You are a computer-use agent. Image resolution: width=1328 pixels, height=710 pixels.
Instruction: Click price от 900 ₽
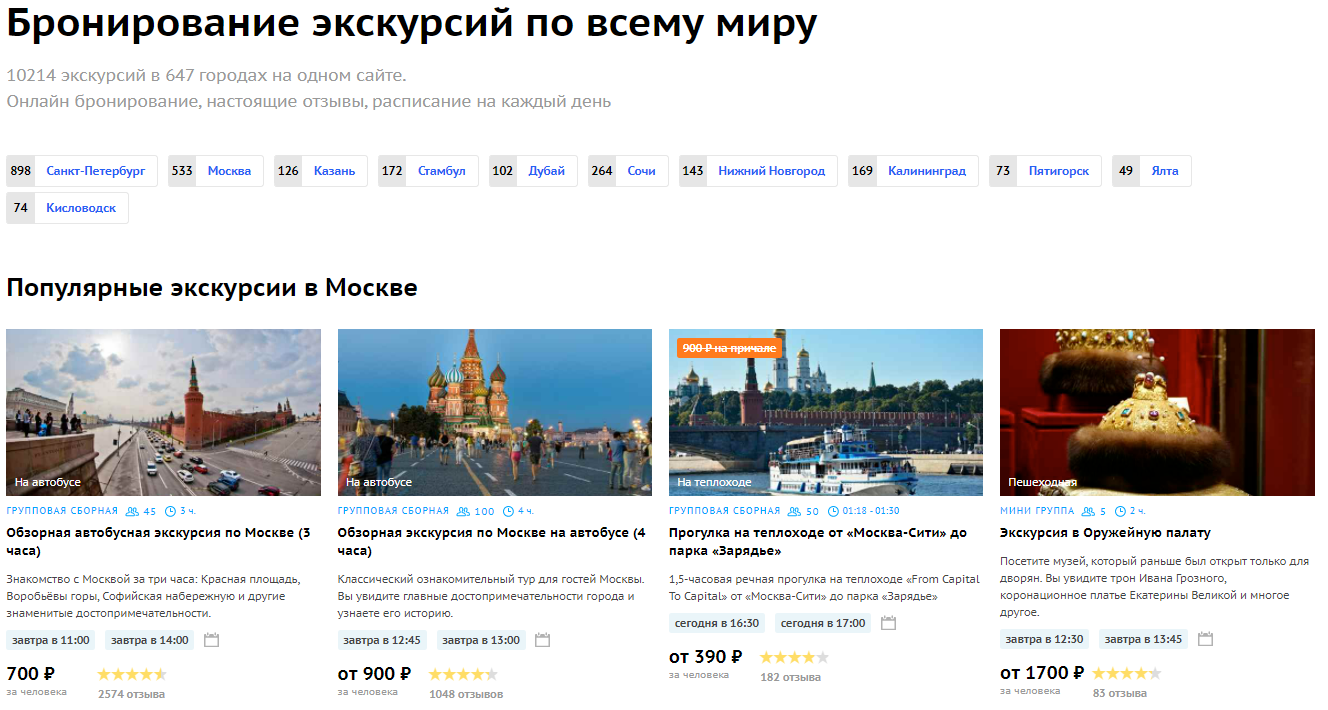(375, 674)
